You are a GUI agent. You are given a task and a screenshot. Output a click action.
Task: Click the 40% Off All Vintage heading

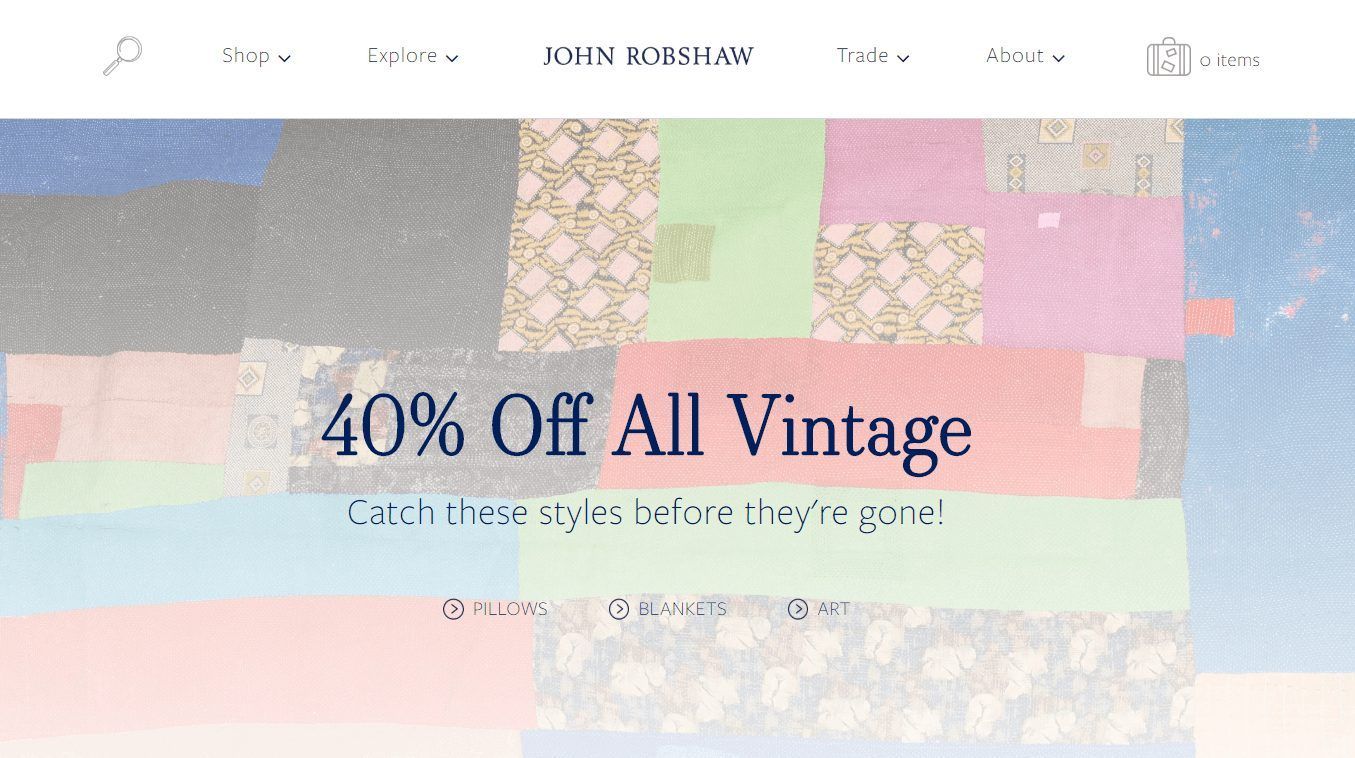pos(646,426)
